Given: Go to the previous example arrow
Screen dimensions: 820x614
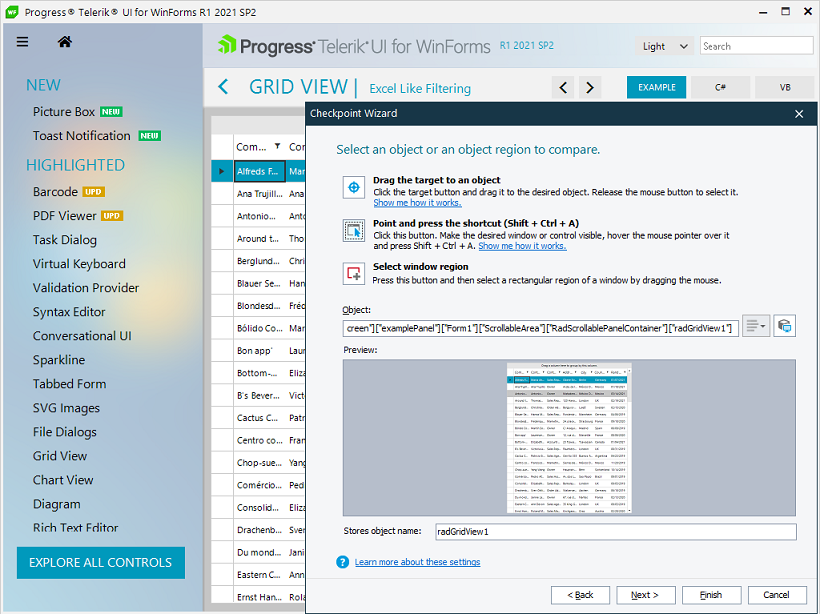Looking at the screenshot, I should pyautogui.click(x=563, y=87).
